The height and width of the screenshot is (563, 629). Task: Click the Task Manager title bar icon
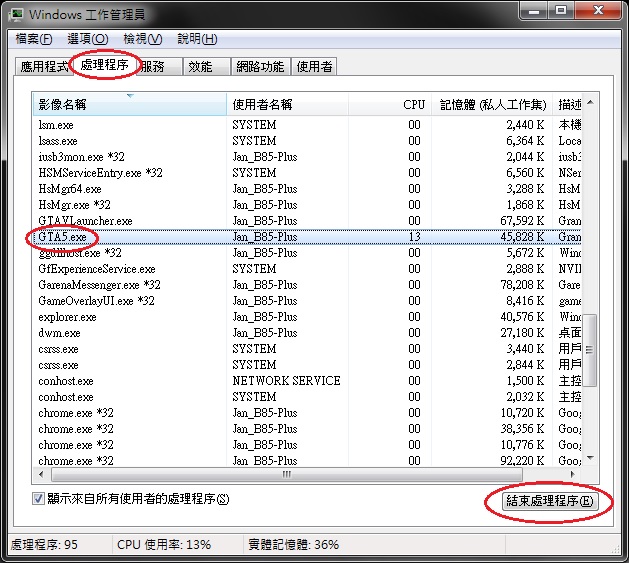(16, 14)
